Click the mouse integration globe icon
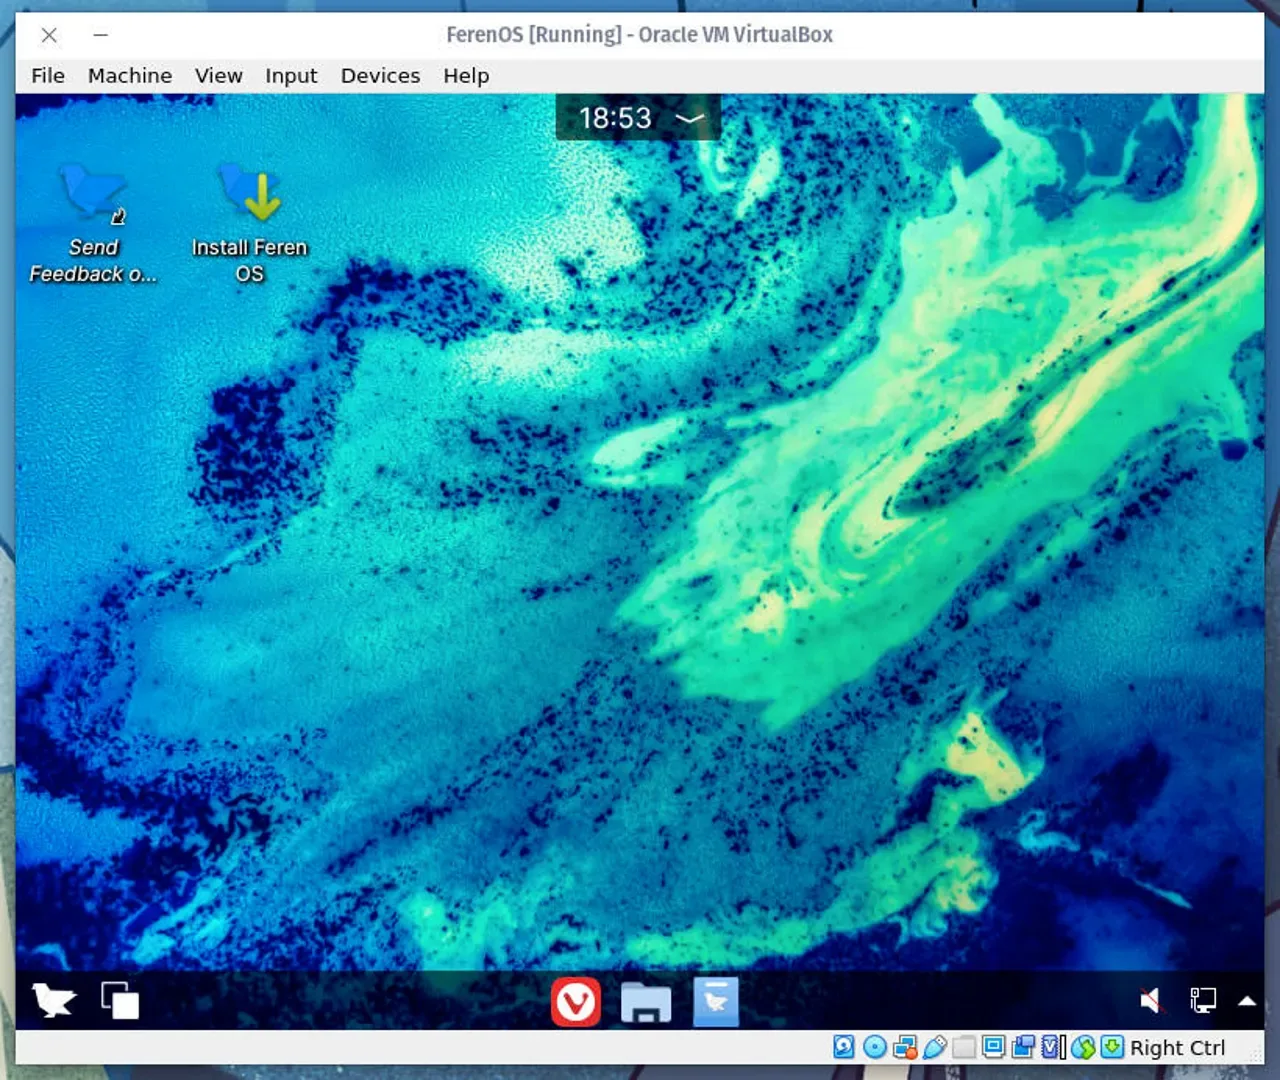This screenshot has width=1280, height=1080. 1083,1047
